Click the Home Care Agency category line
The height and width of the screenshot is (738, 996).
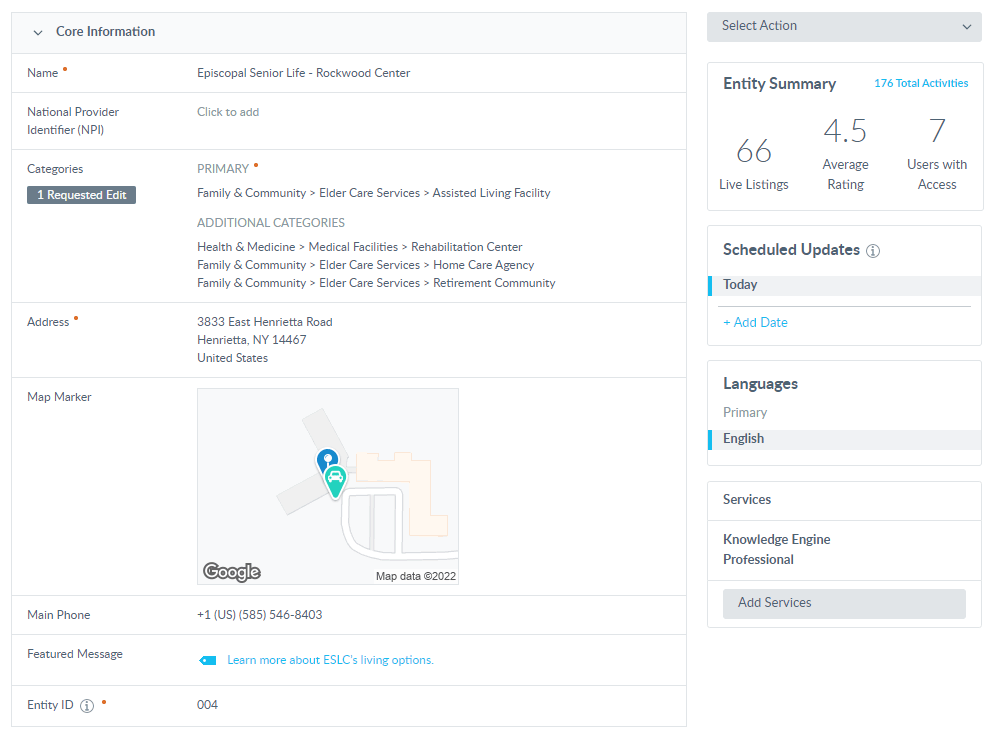pos(365,265)
